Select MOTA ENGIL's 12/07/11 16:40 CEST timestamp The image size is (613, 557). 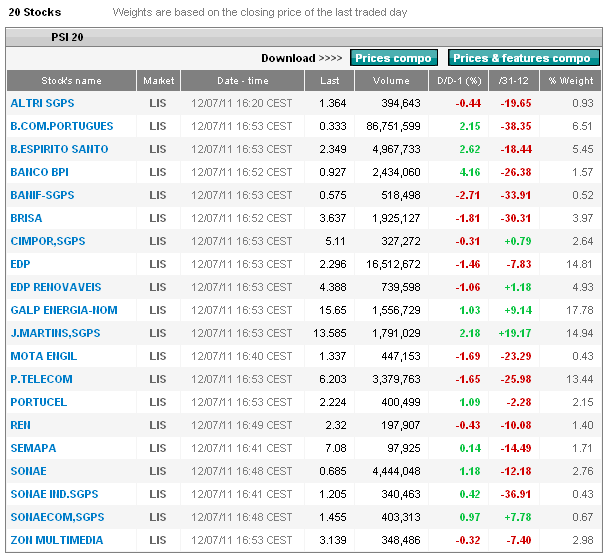[x=242, y=356]
